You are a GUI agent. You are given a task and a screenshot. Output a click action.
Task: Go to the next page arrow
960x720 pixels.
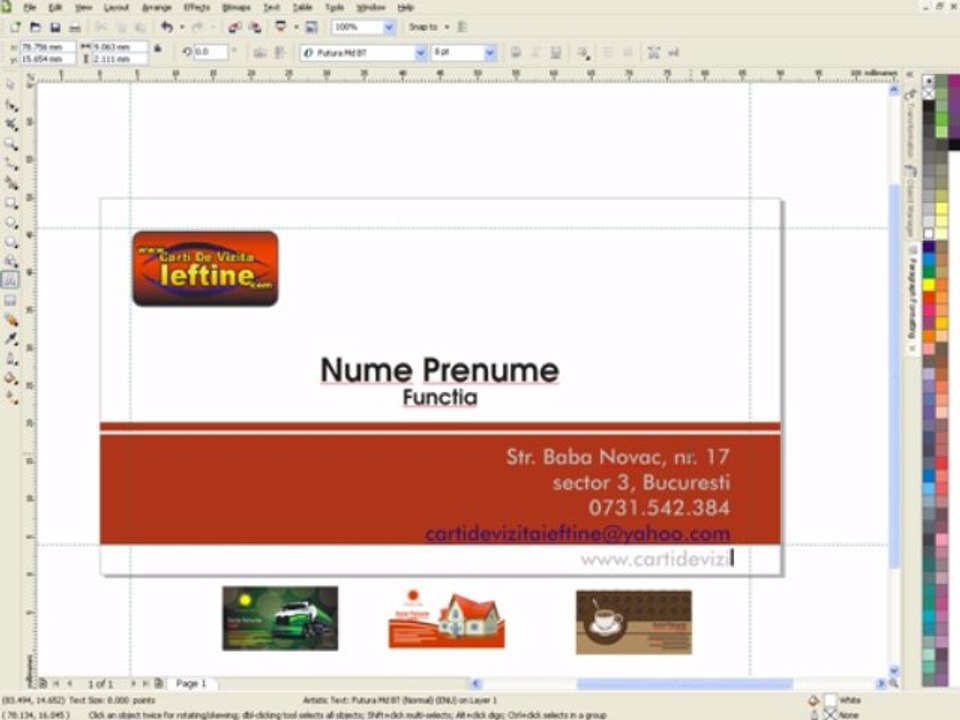[133, 683]
